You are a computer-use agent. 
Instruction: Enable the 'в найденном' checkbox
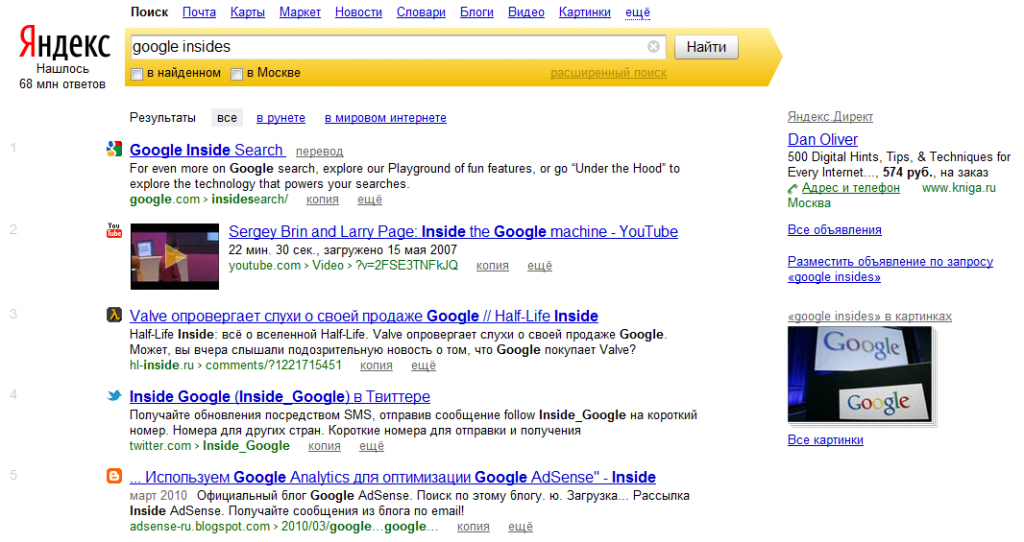point(136,74)
